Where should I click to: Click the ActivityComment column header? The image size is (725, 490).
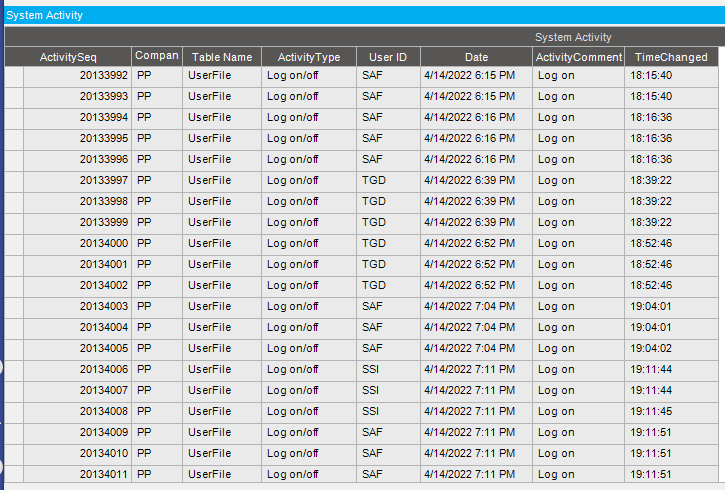[578, 57]
